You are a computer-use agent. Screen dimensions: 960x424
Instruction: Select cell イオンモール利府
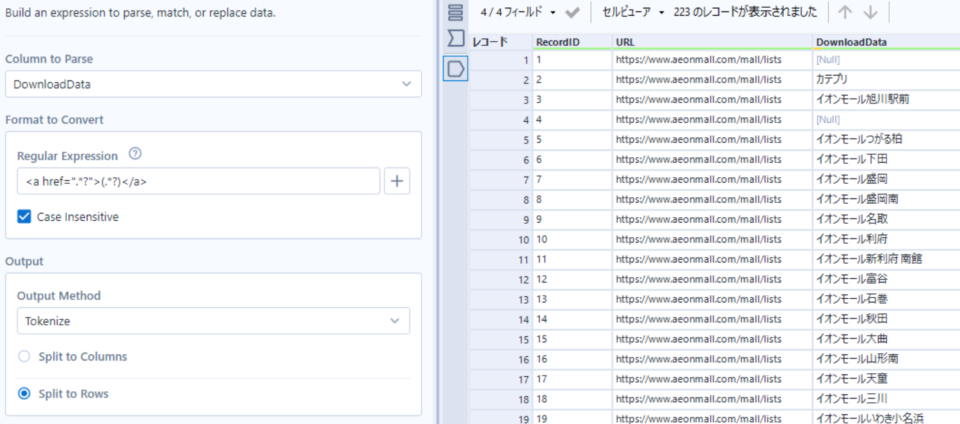click(886, 239)
